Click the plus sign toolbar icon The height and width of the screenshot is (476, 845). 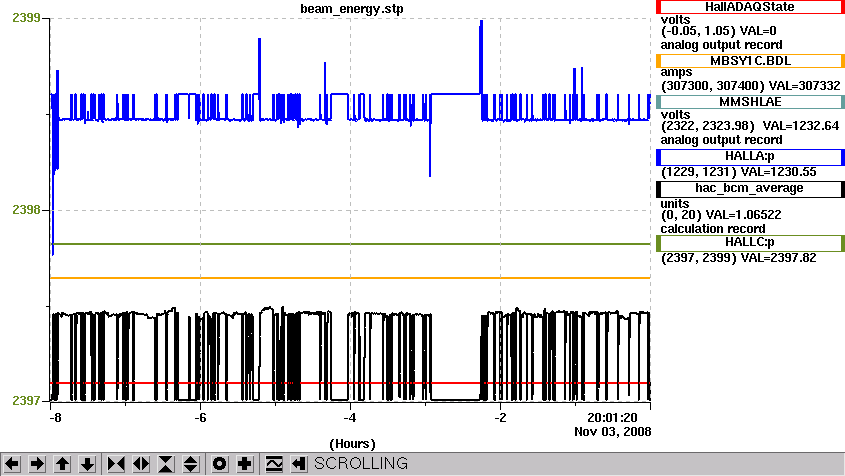click(245, 464)
